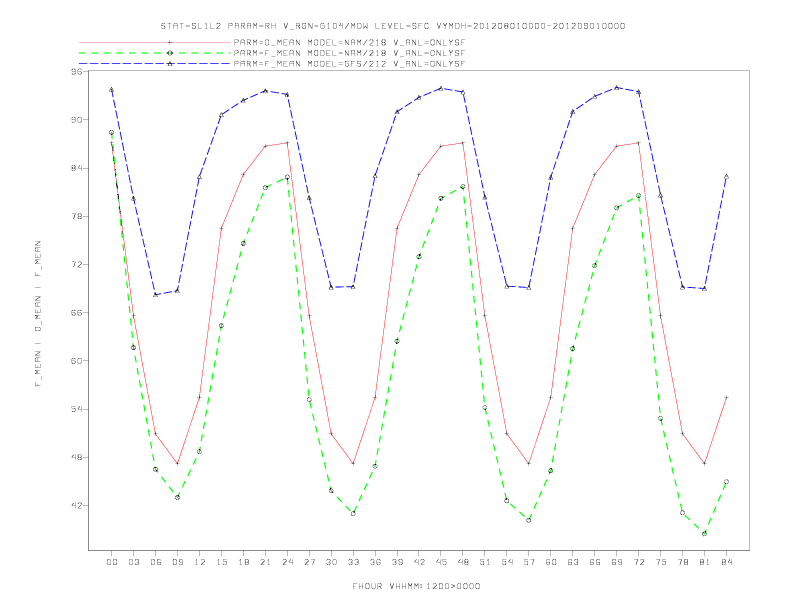Click x-axis forecast hour label 24
Image resolution: width=792 pixels, height=612 pixels.
click(287, 562)
